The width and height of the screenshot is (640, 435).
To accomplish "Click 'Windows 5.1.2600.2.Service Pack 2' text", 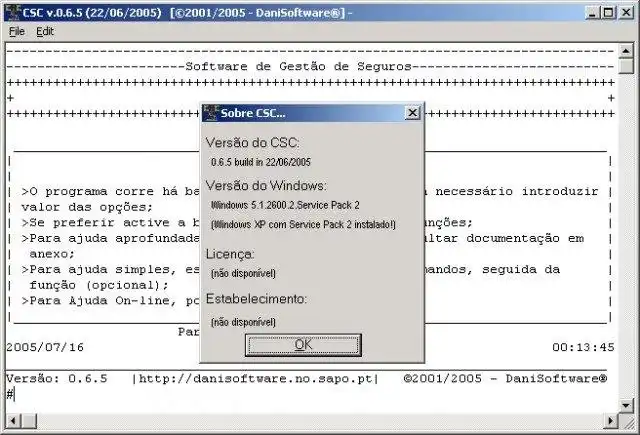I will tap(285, 205).
